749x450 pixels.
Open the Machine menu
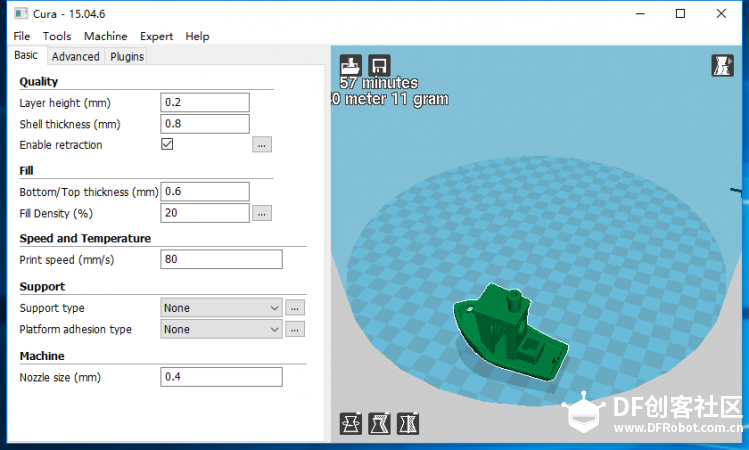coord(106,36)
